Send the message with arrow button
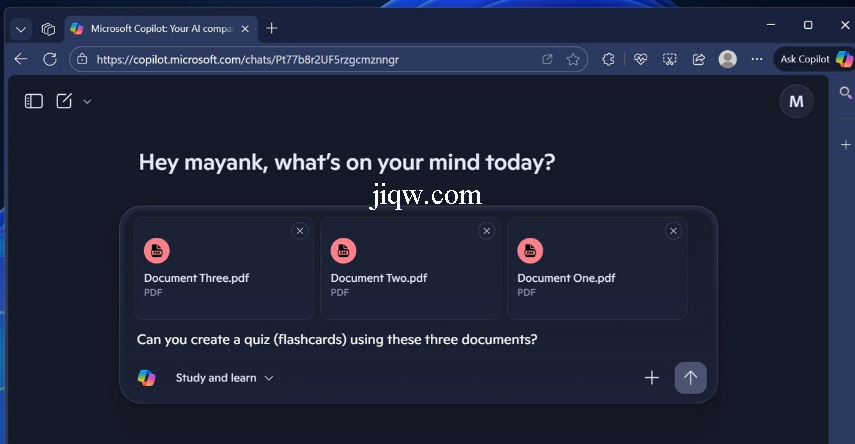 pos(690,378)
